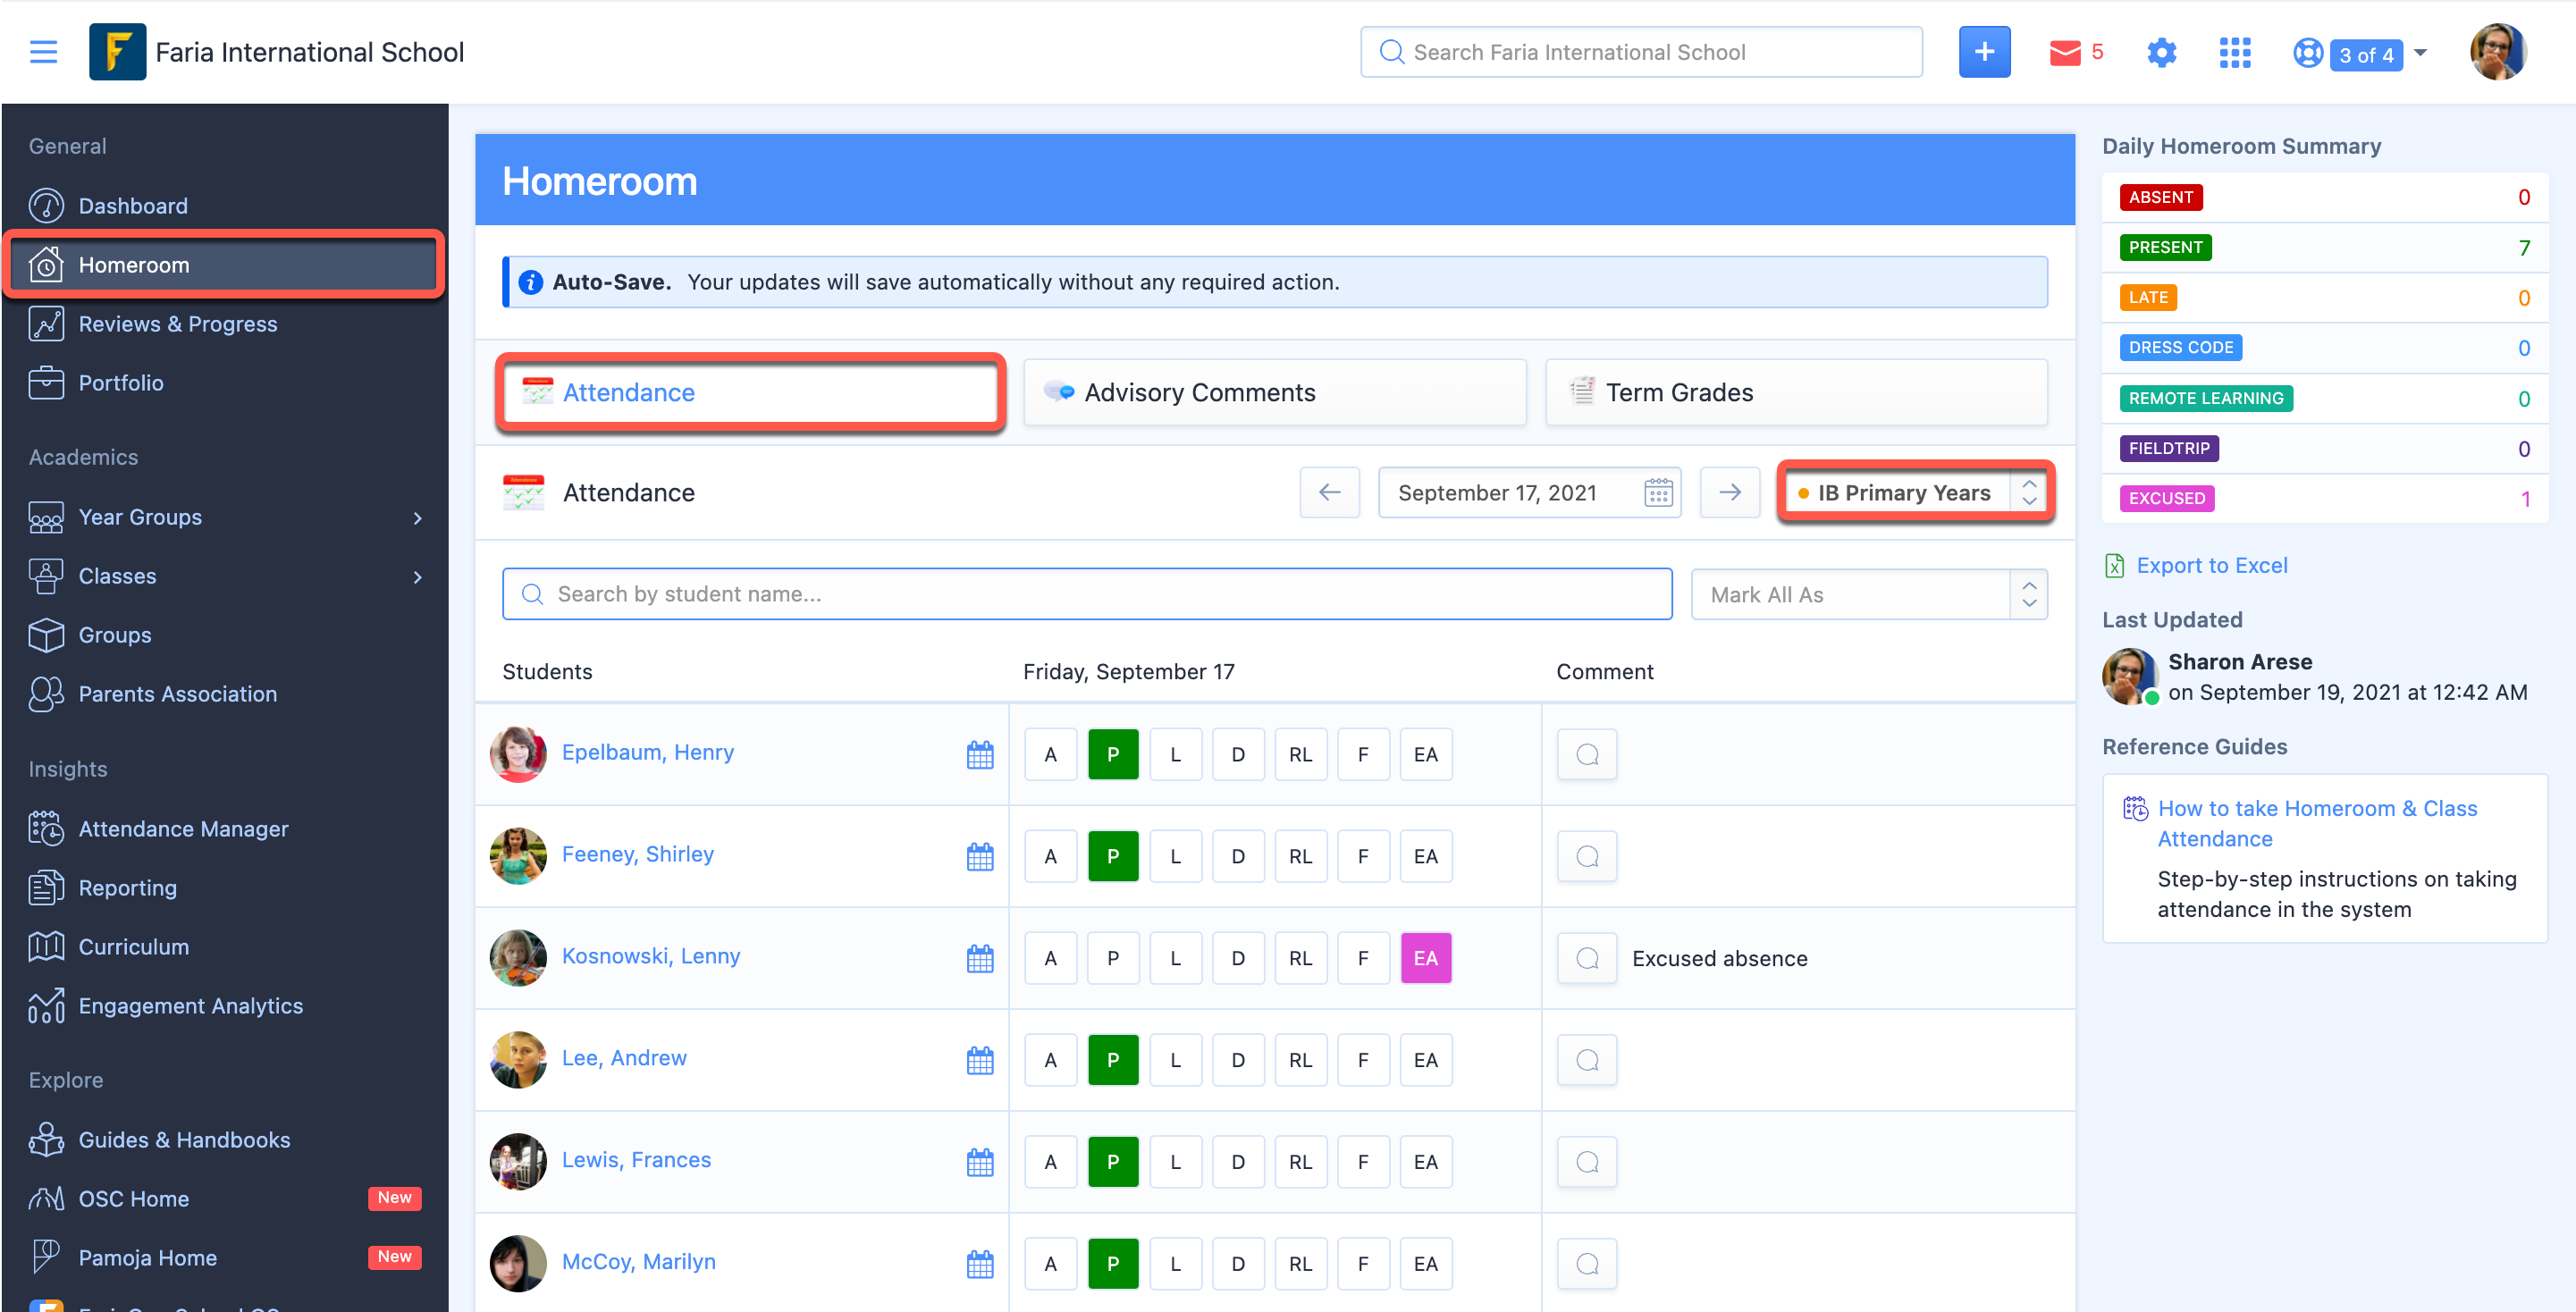The image size is (2576, 1312).
Task: Open Lewis, Frances student profile link
Action: (x=636, y=1160)
